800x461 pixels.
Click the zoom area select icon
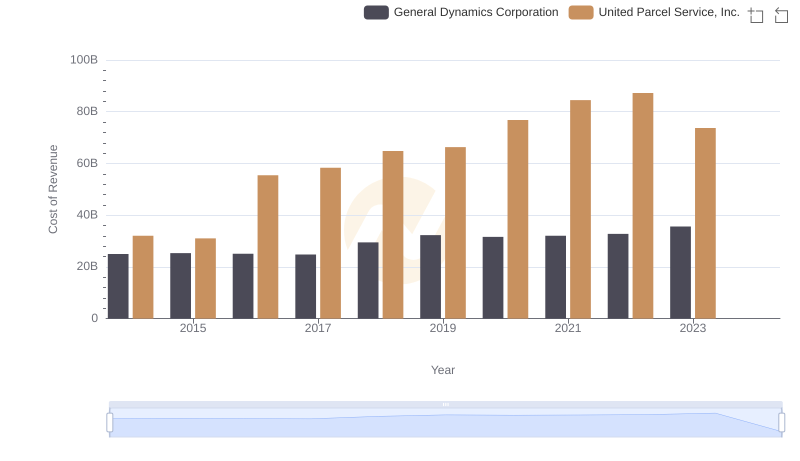pyautogui.click(x=756, y=15)
